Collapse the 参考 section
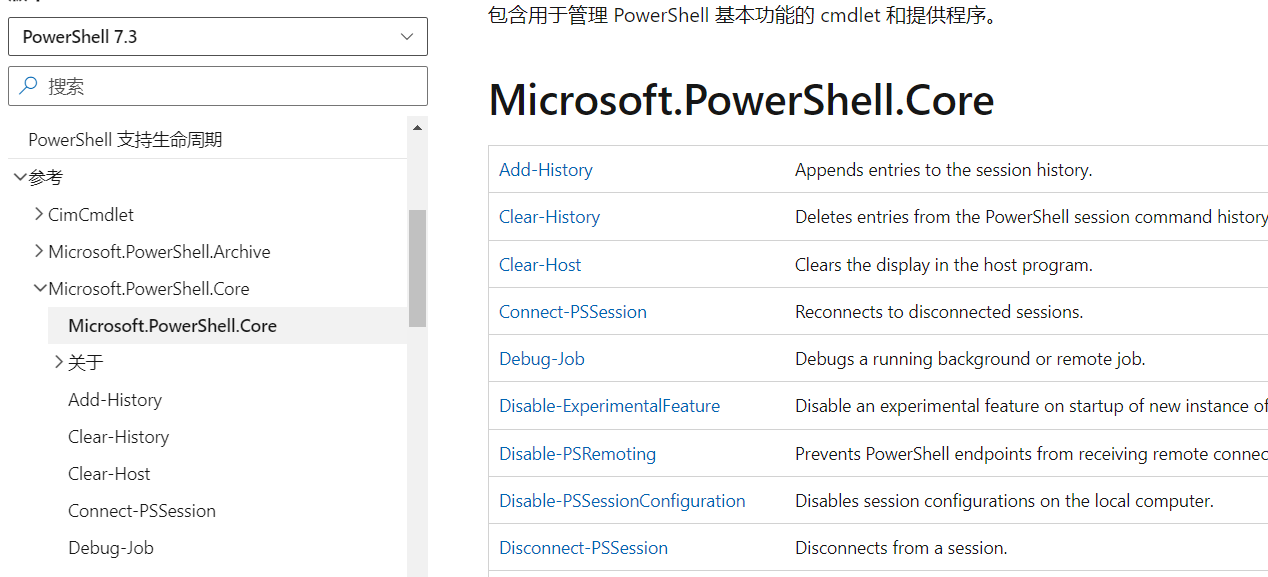Viewport: 1268px width, 577px height. (20, 176)
